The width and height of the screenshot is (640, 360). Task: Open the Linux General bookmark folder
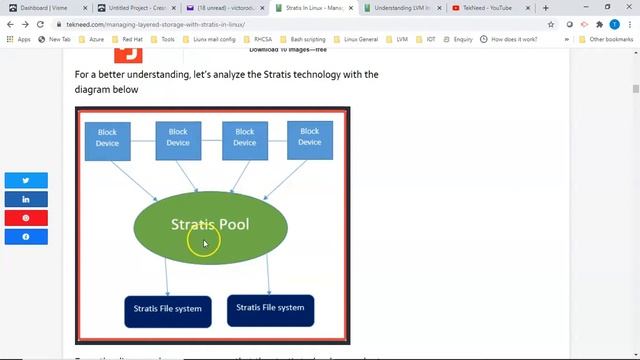pyautogui.click(x=356, y=39)
